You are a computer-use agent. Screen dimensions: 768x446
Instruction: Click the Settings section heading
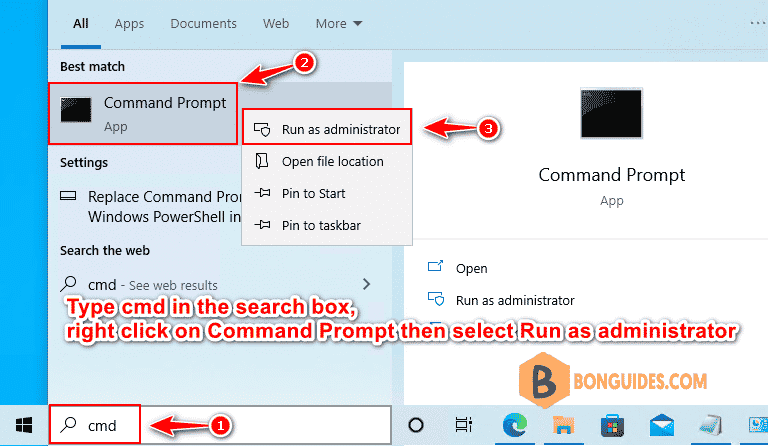click(84, 163)
